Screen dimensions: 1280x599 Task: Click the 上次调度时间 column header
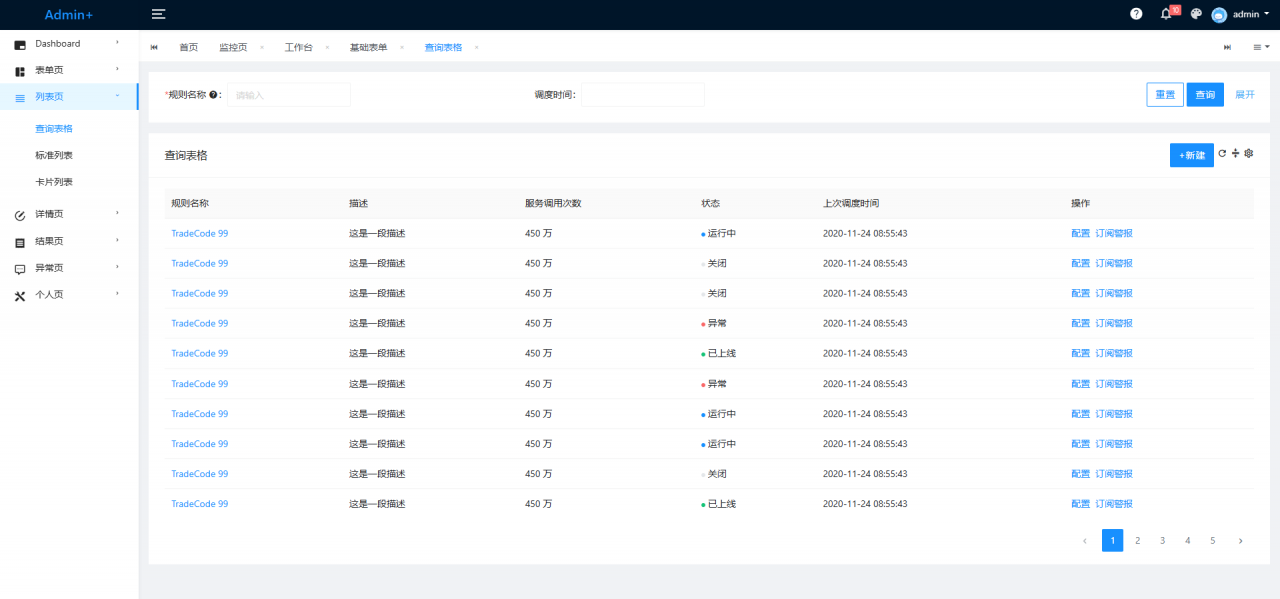(x=851, y=204)
